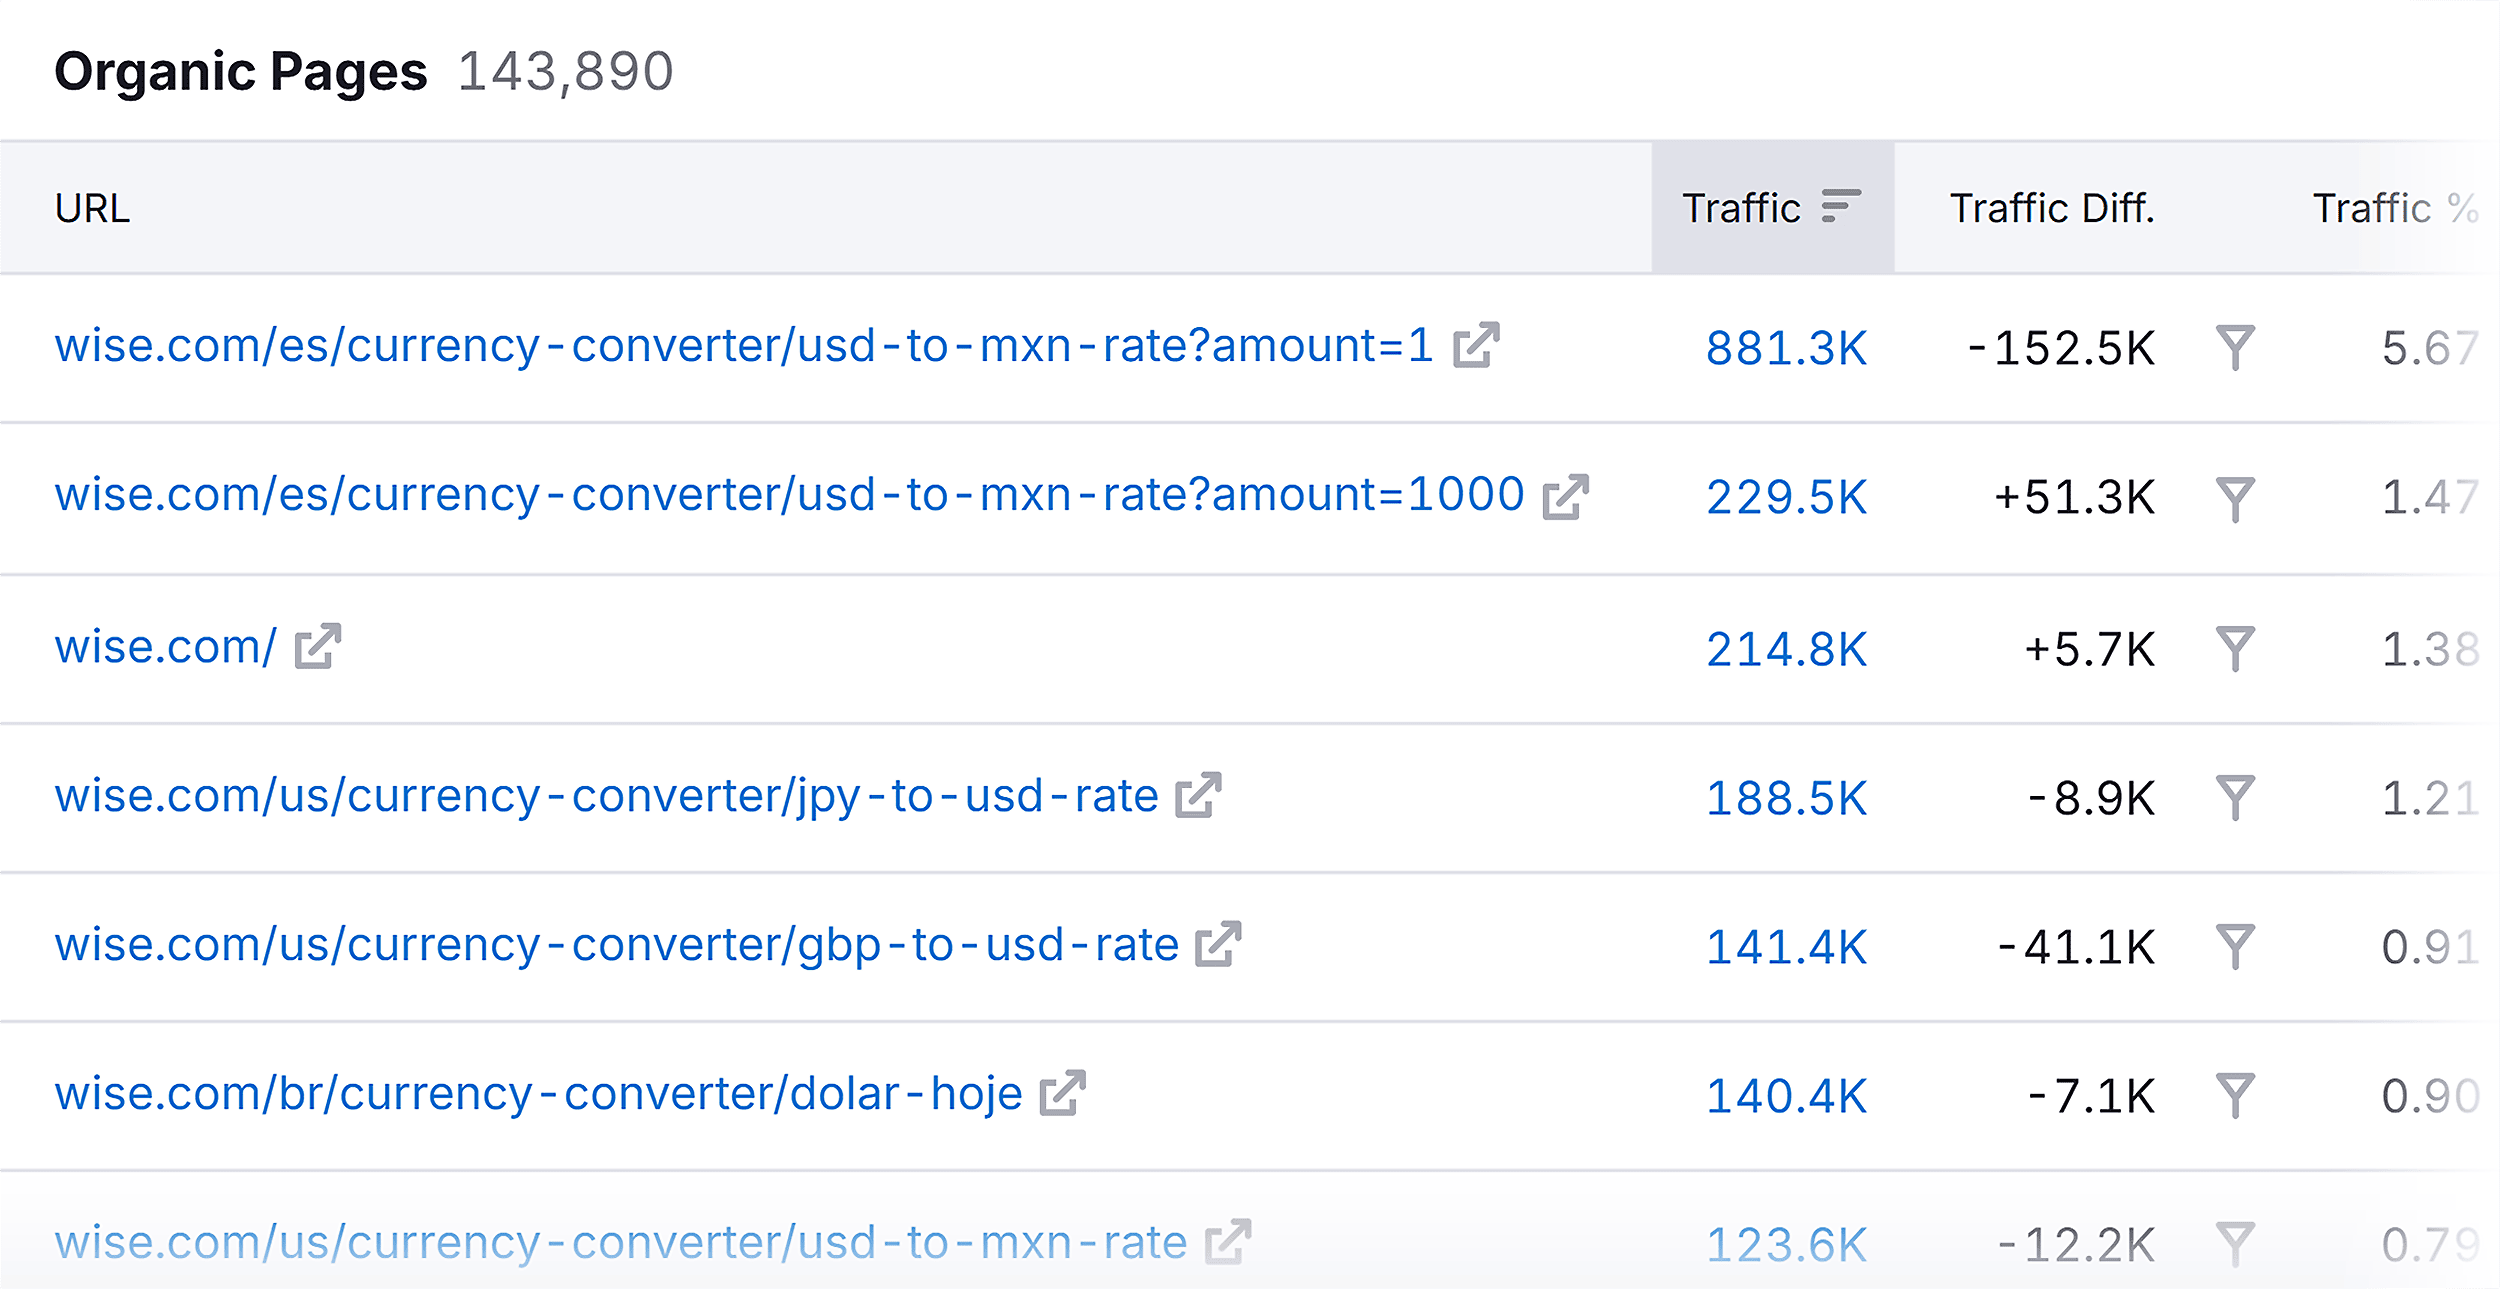Open external link icon for jpy-to-usd-rate

coord(1198,795)
